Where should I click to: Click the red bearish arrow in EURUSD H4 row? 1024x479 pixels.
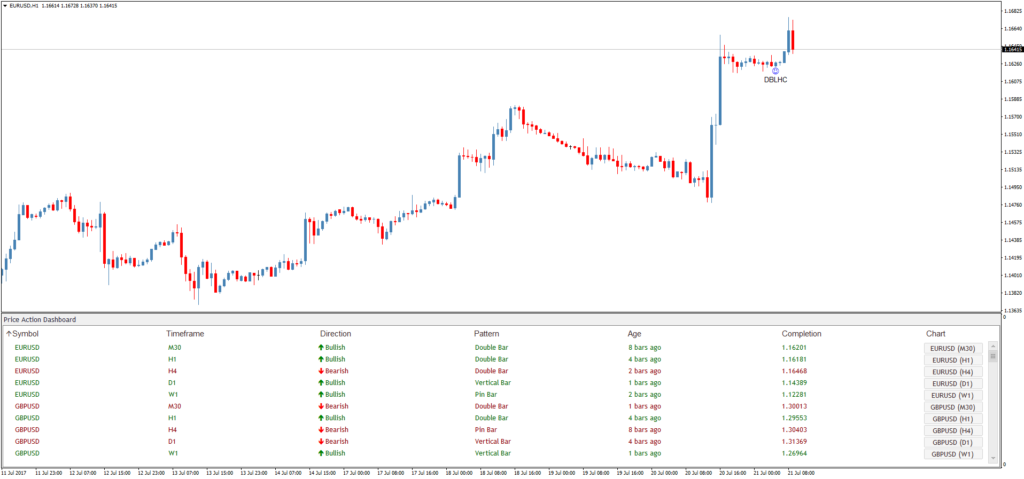click(323, 371)
